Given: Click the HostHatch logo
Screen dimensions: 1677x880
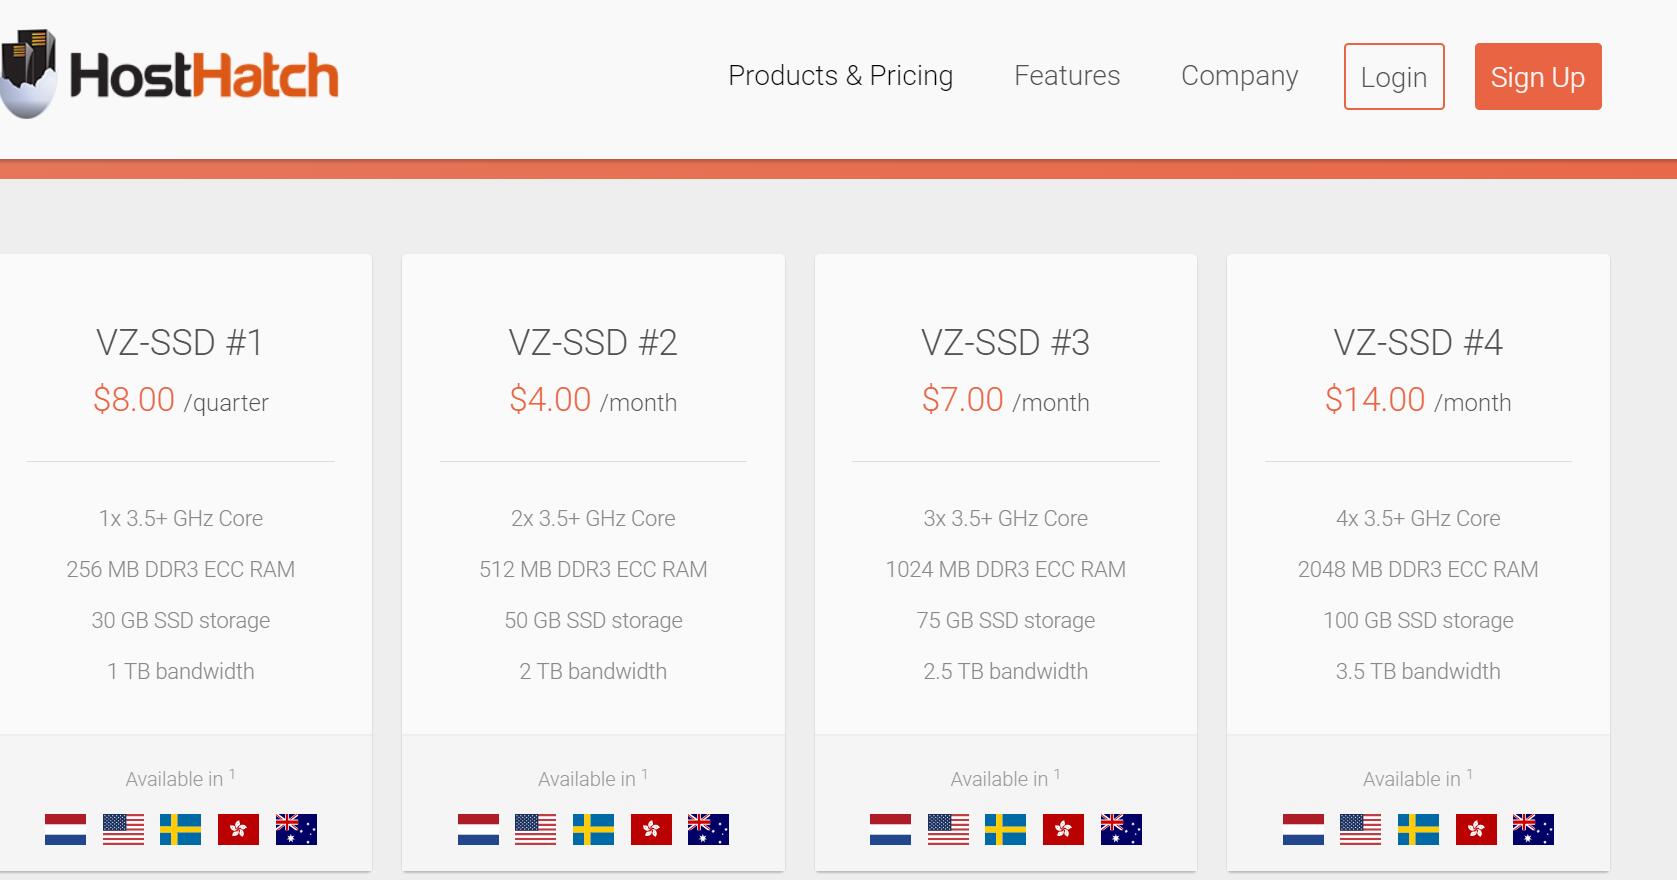Looking at the screenshot, I should coord(170,75).
